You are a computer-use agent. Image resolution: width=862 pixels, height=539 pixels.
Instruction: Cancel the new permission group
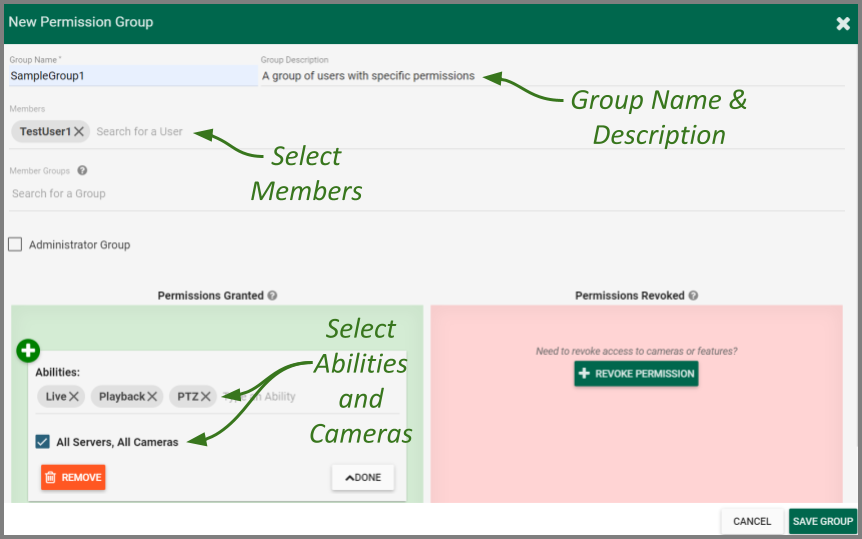752,521
